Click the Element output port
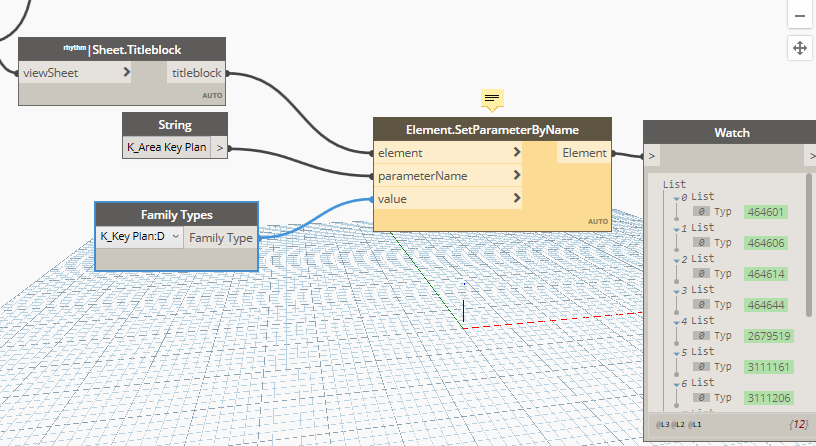The width and height of the screenshot is (816, 446). (584, 152)
